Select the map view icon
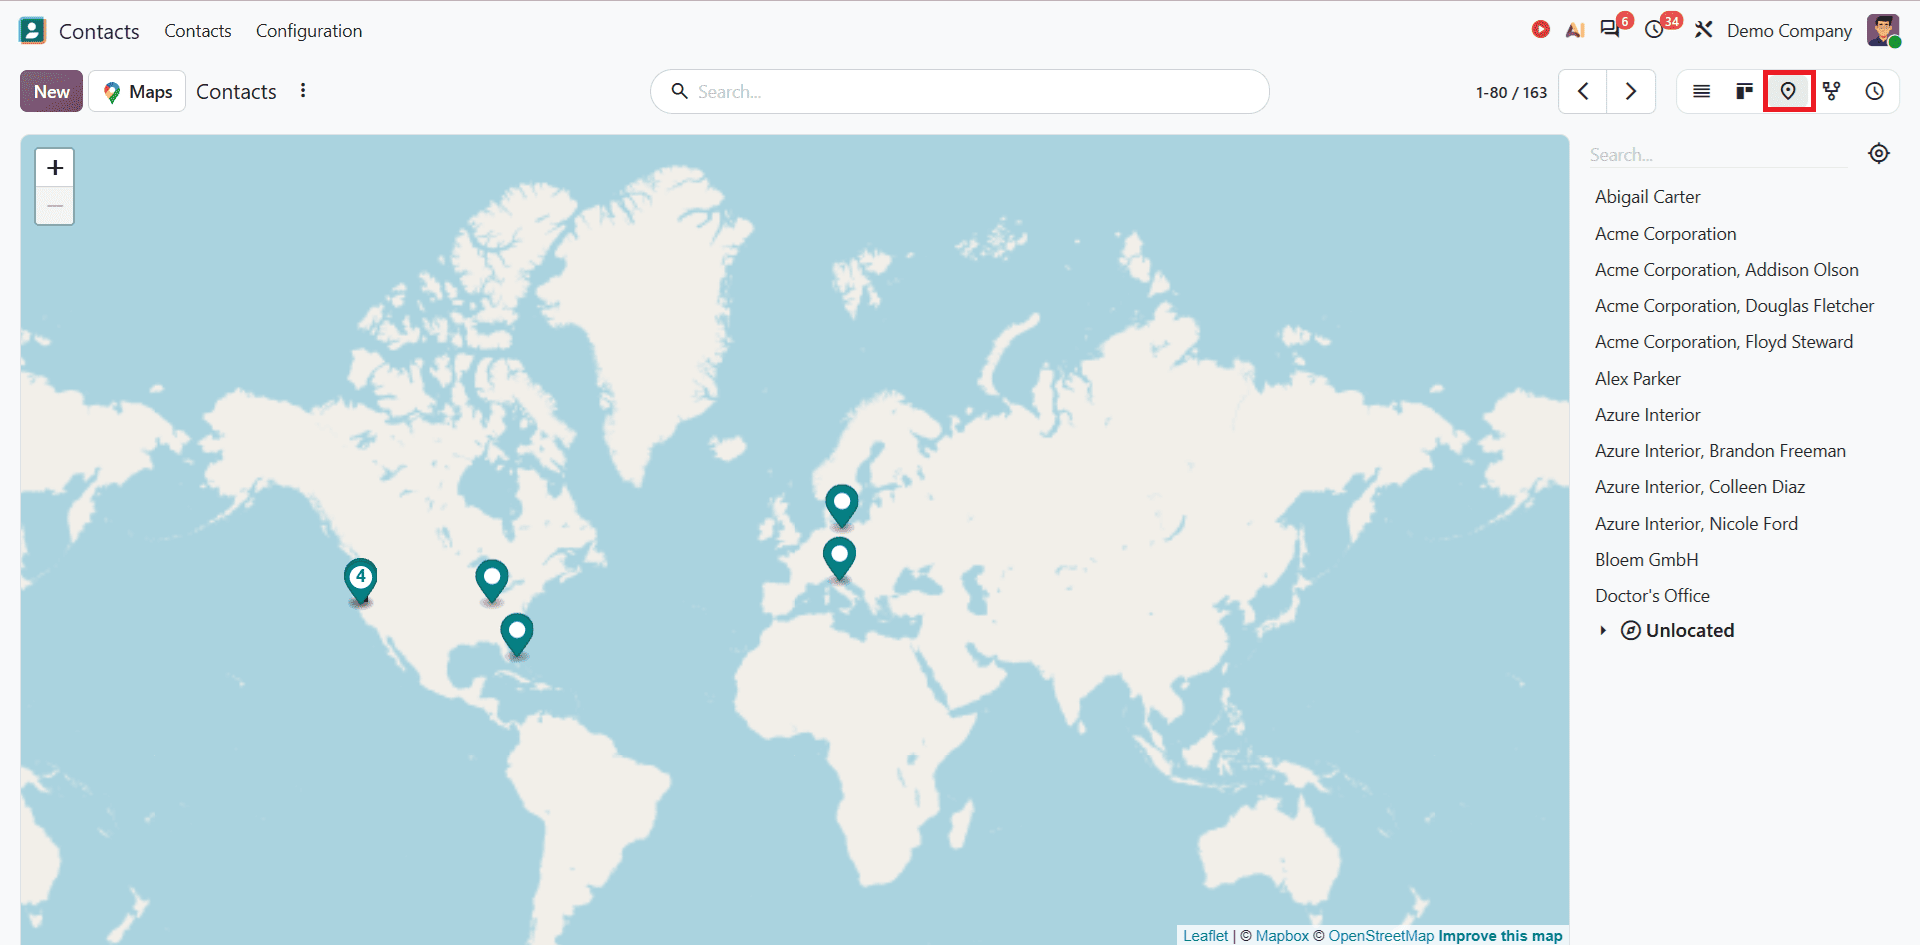1920x945 pixels. click(x=1788, y=91)
